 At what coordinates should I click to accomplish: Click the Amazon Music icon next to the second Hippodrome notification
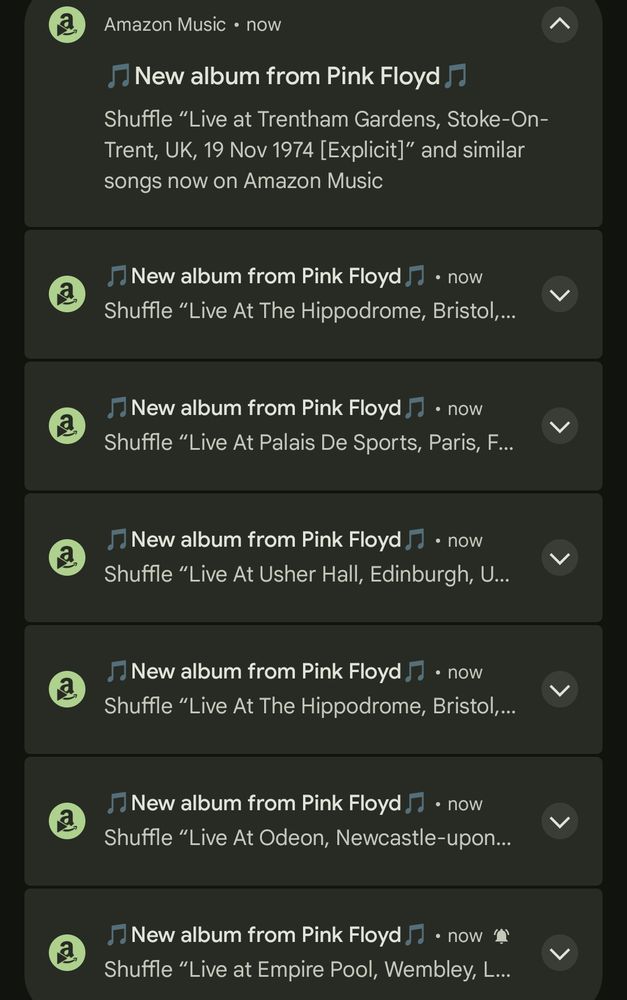point(66,689)
